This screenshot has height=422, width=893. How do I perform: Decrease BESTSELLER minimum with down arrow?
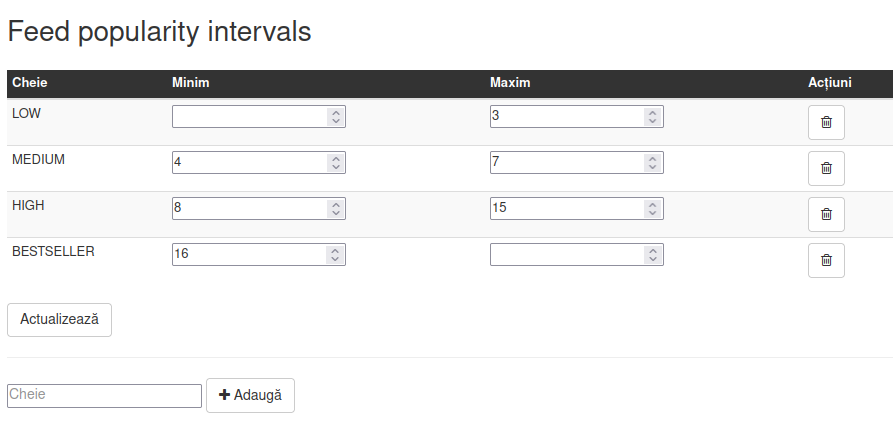[336, 259]
